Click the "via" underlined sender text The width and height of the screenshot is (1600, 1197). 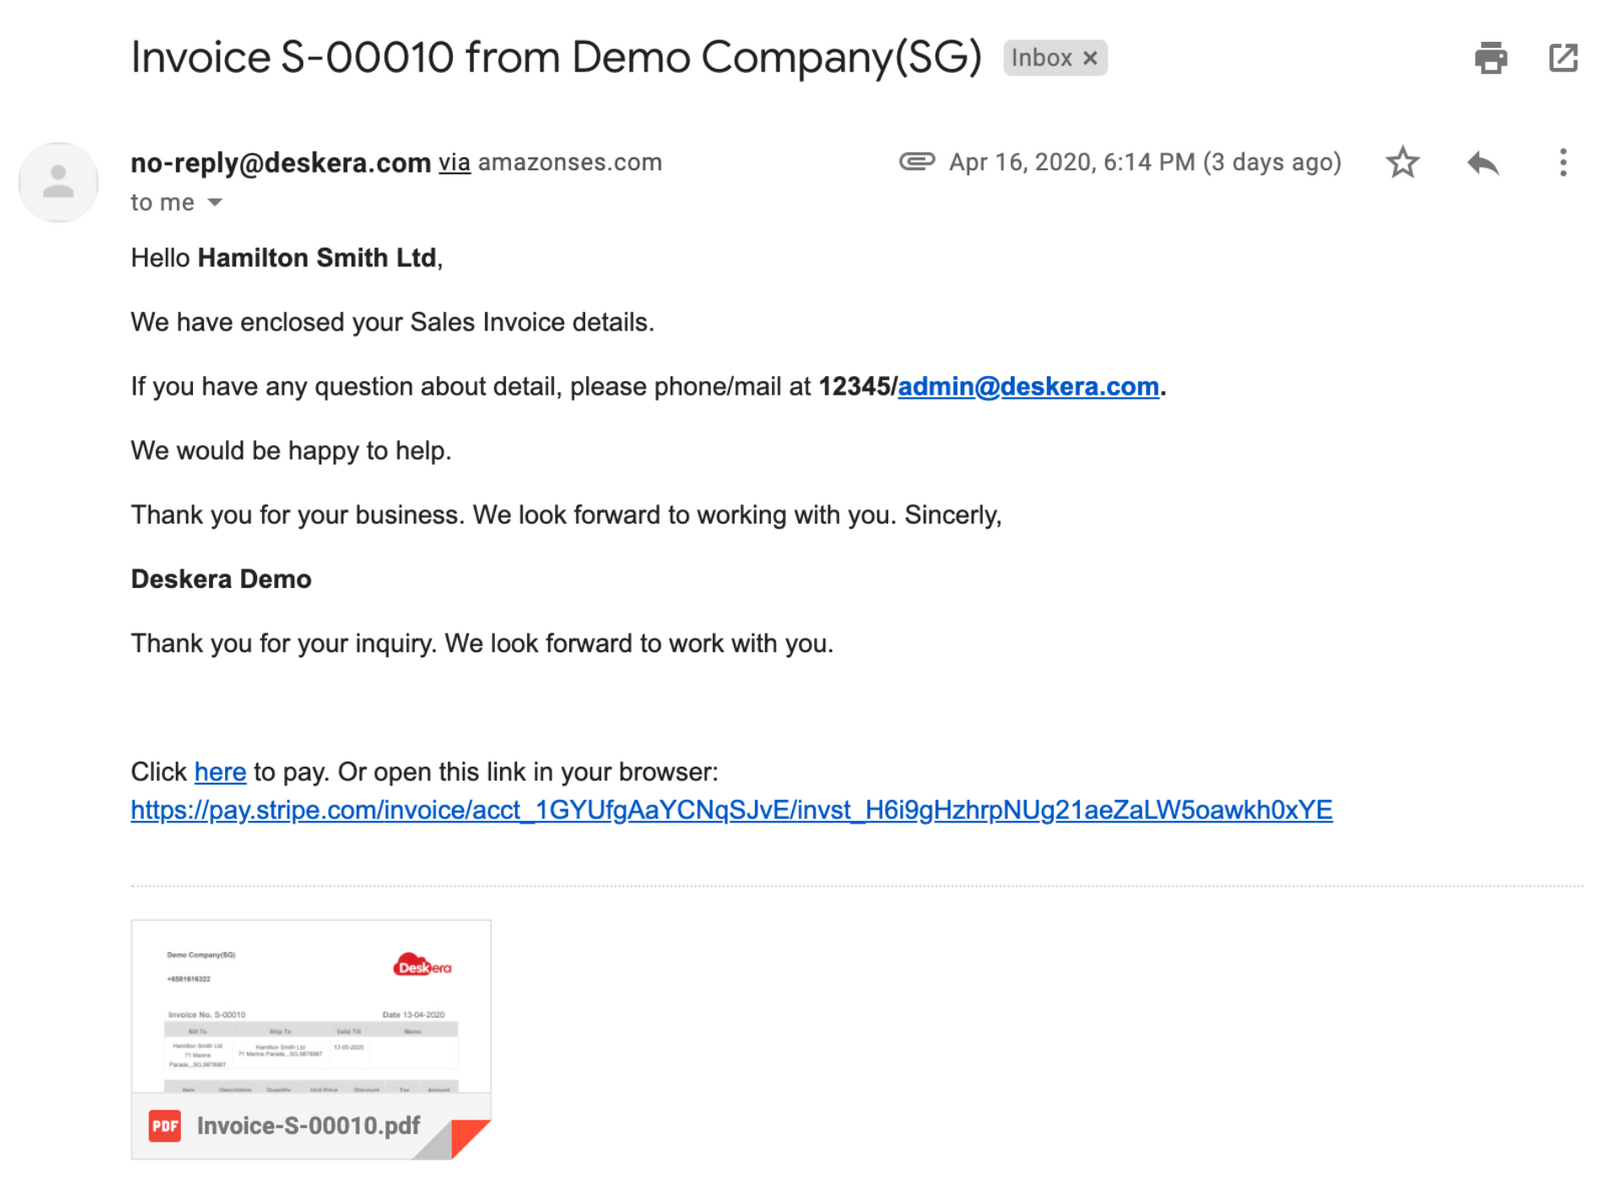454,162
